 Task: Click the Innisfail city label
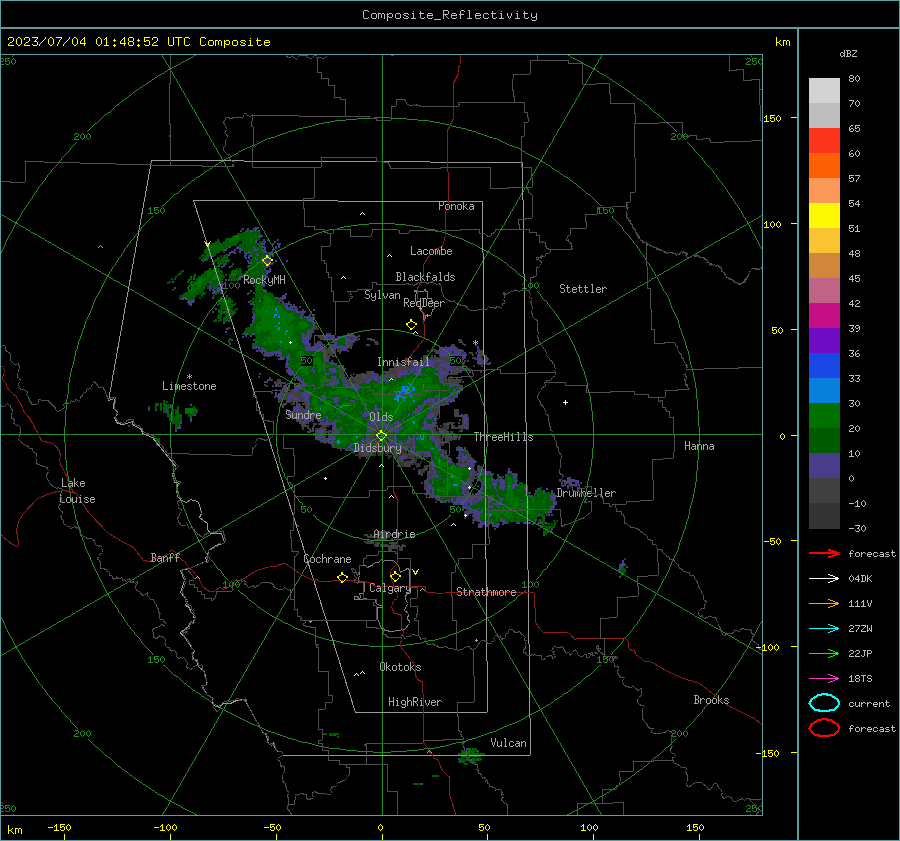coord(403,362)
